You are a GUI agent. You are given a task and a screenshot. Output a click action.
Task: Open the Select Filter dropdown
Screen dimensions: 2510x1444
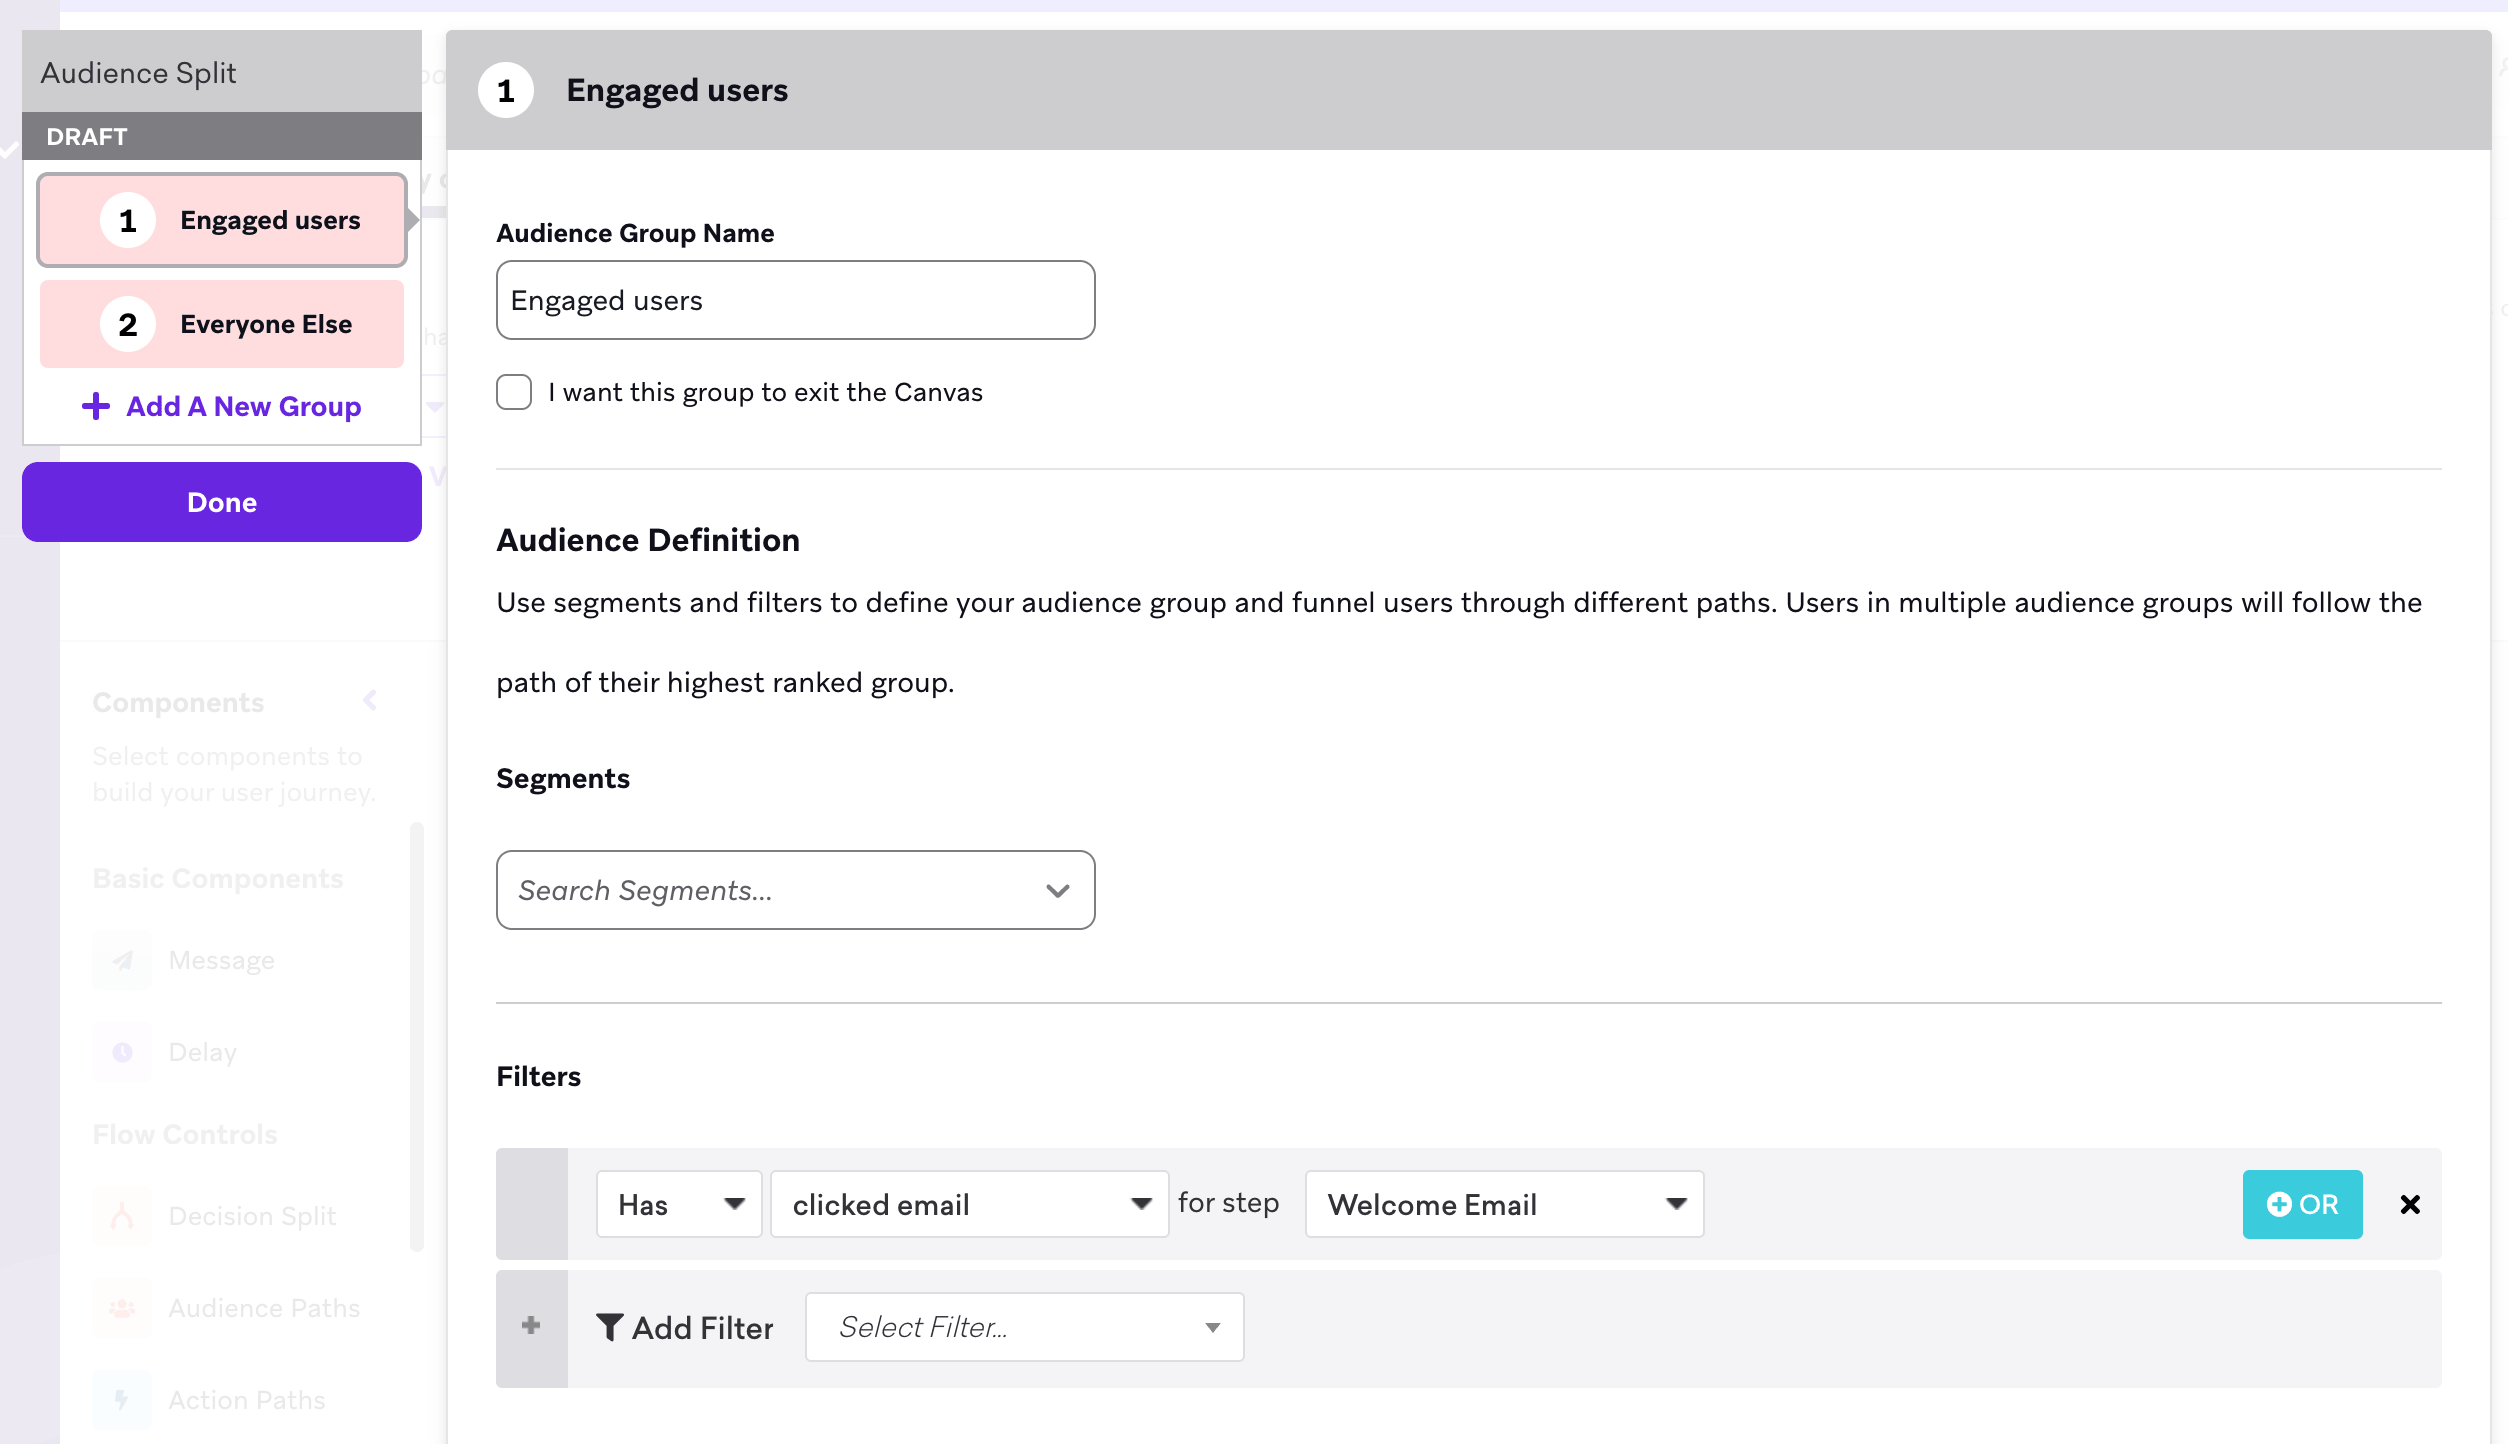pos(1025,1327)
